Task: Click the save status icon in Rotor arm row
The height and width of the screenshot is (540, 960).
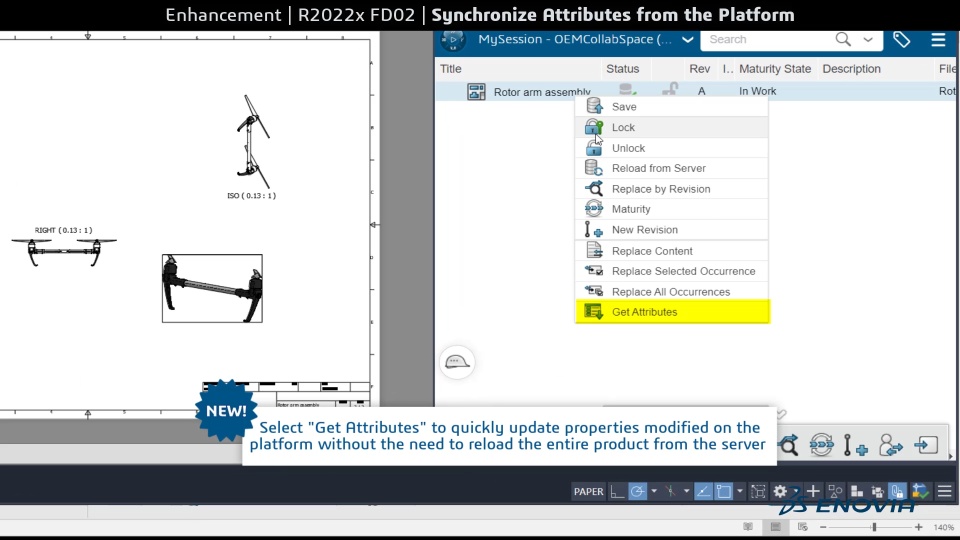Action: (627, 89)
